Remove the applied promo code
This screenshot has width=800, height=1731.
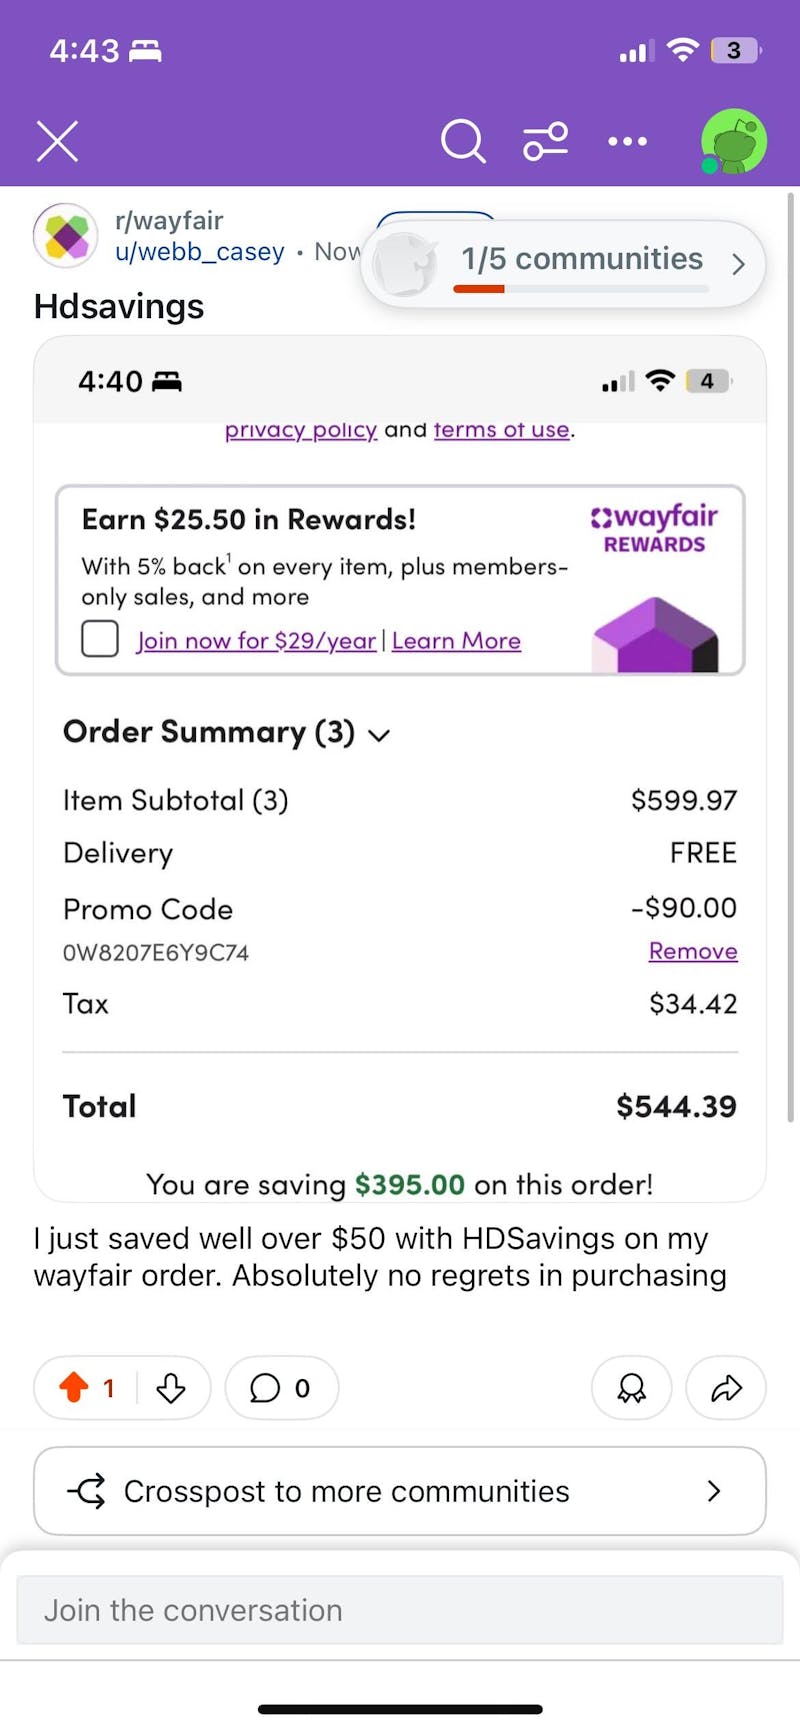coord(693,951)
